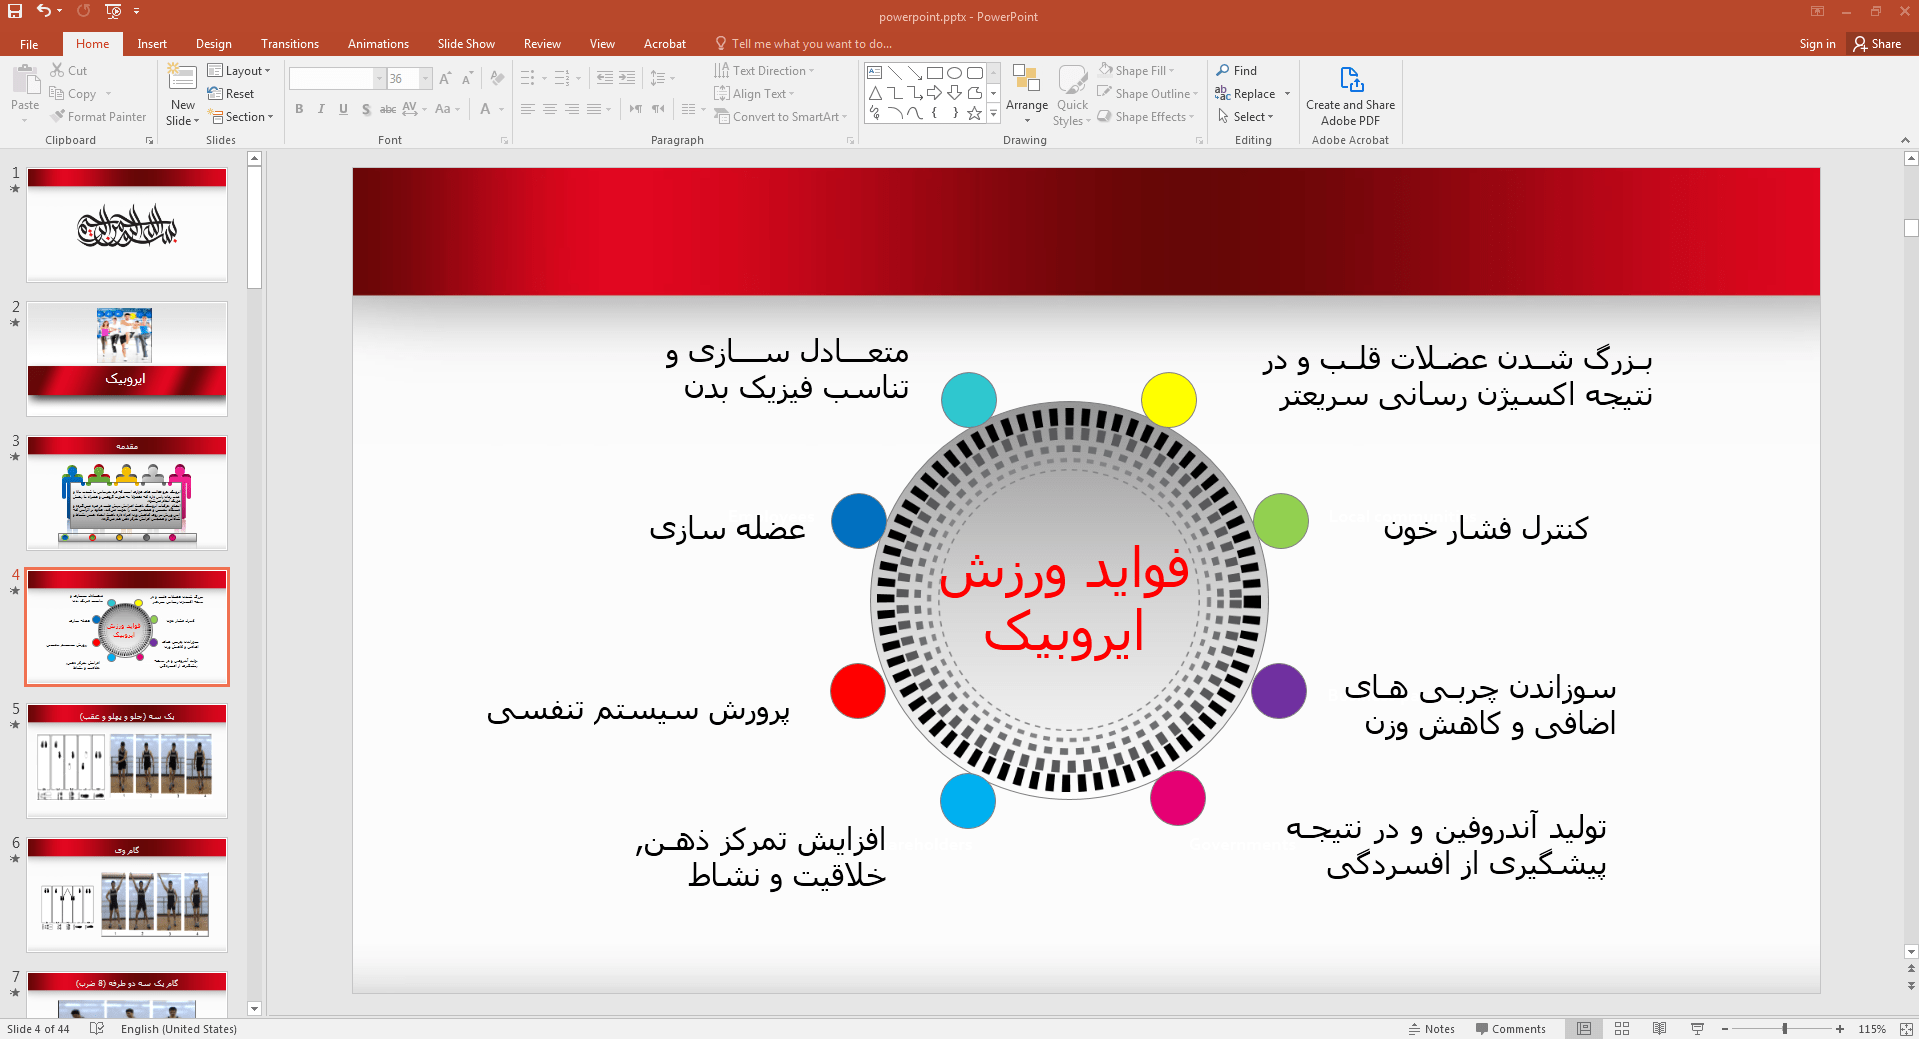Viewport: 1919px width, 1039px height.
Task: Click the zoom out minus button
Action: (1725, 1029)
